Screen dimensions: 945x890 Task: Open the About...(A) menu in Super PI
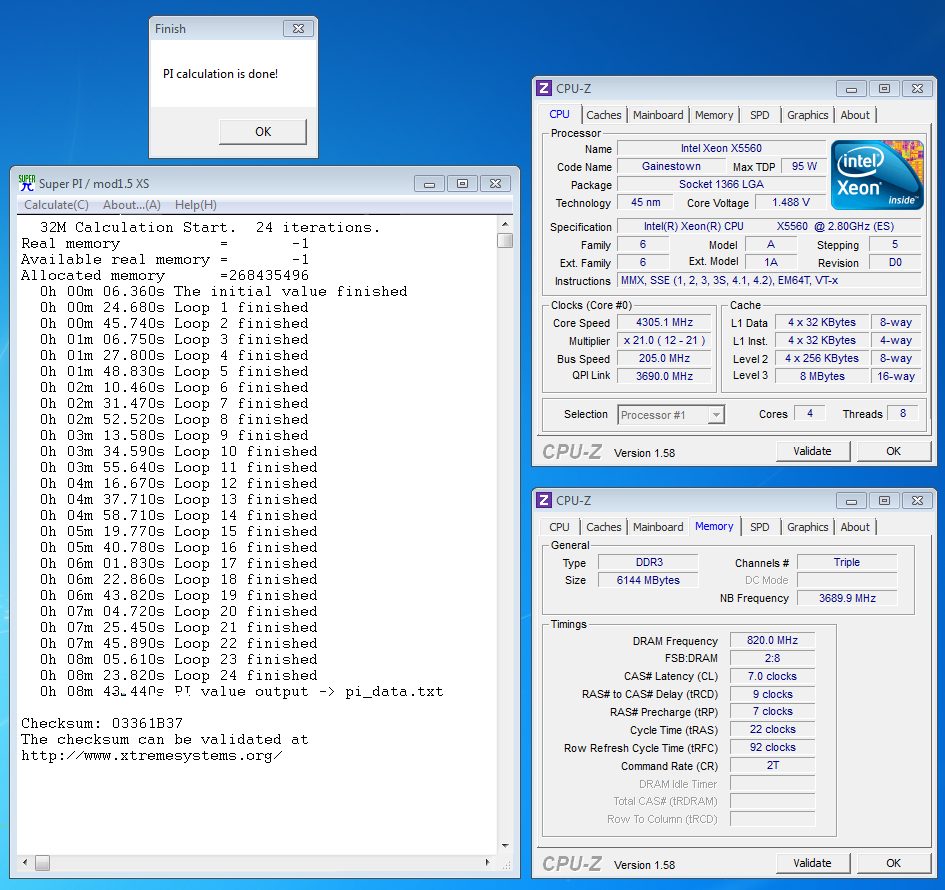coord(131,205)
